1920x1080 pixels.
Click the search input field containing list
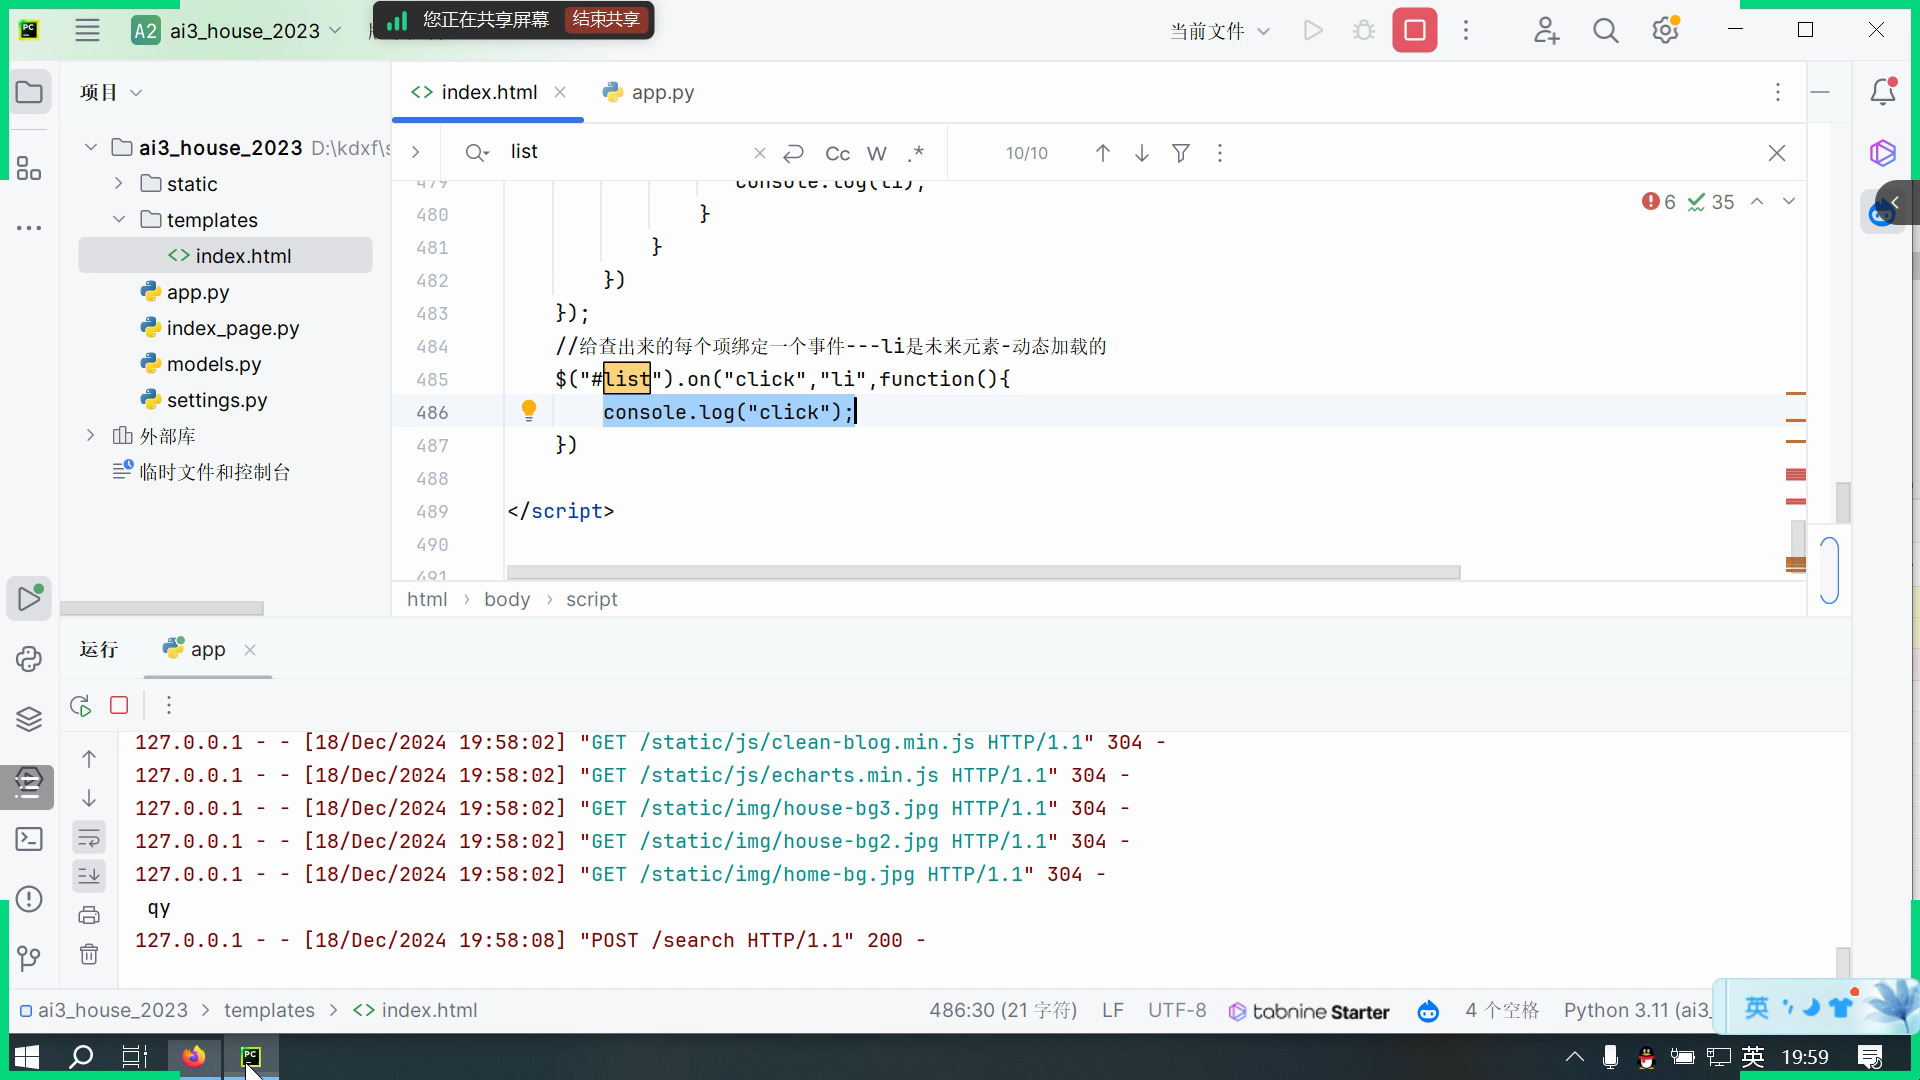pyautogui.click(x=627, y=152)
